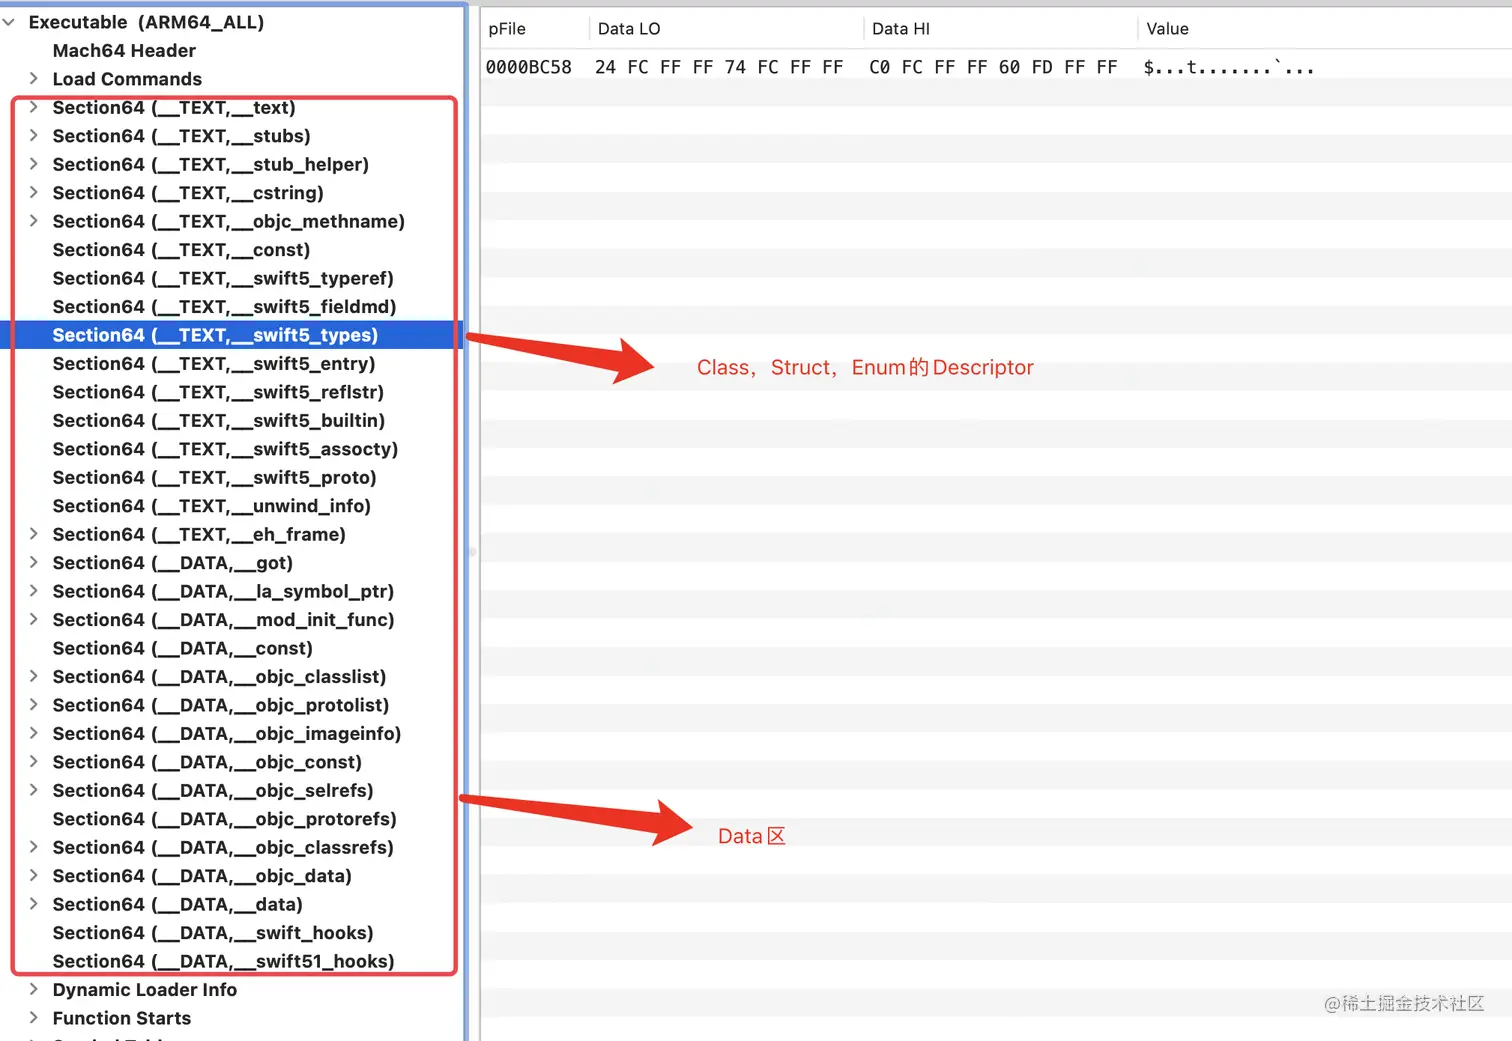The height and width of the screenshot is (1041, 1512).
Task: Expand the __DATA,__objc_imageinfo section chevron
Action: [x=33, y=733]
